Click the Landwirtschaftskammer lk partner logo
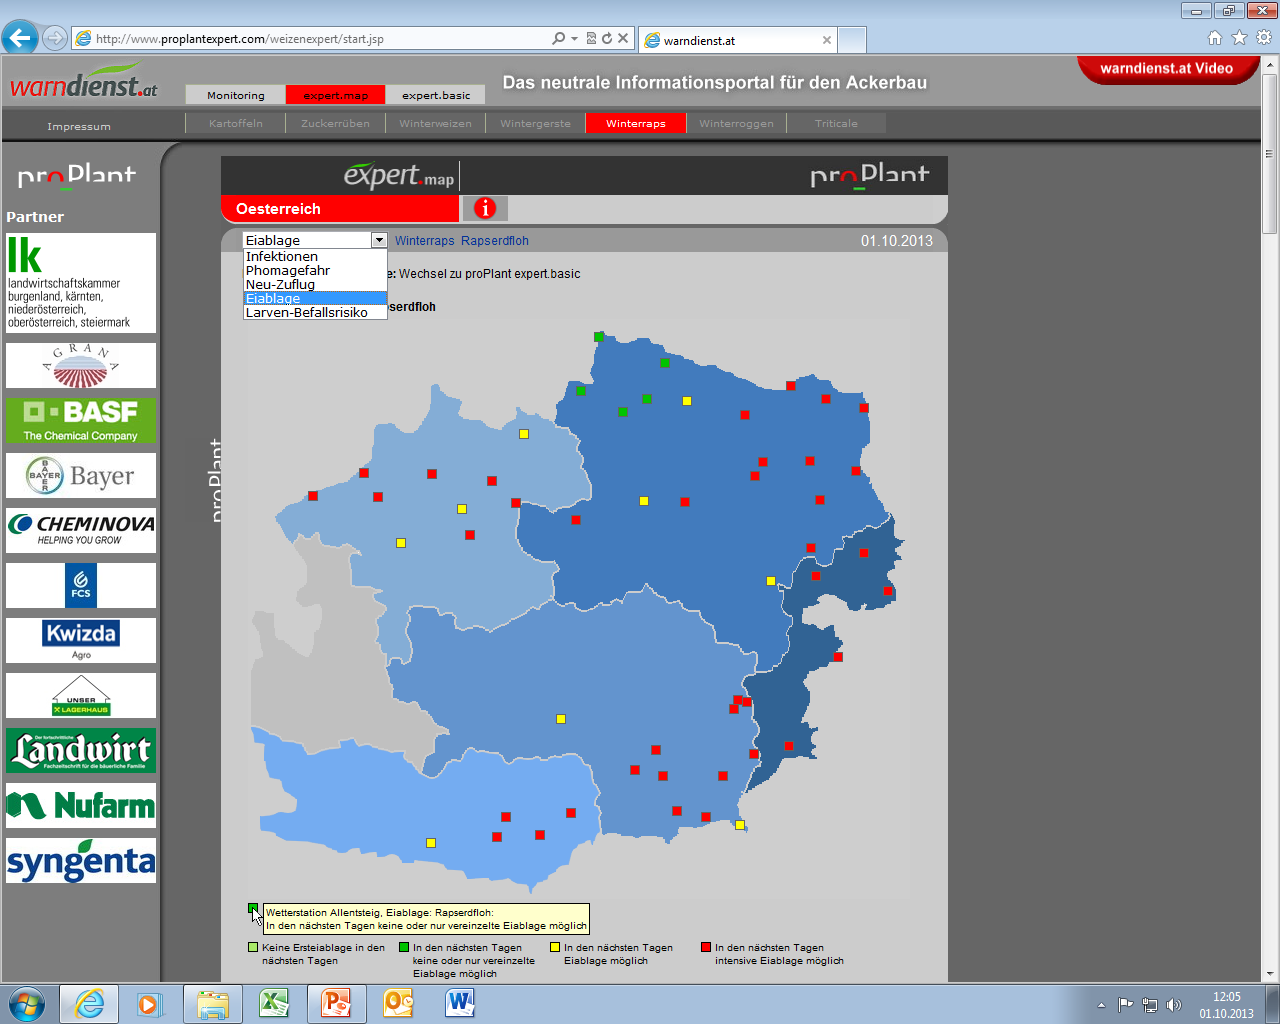 [81, 283]
